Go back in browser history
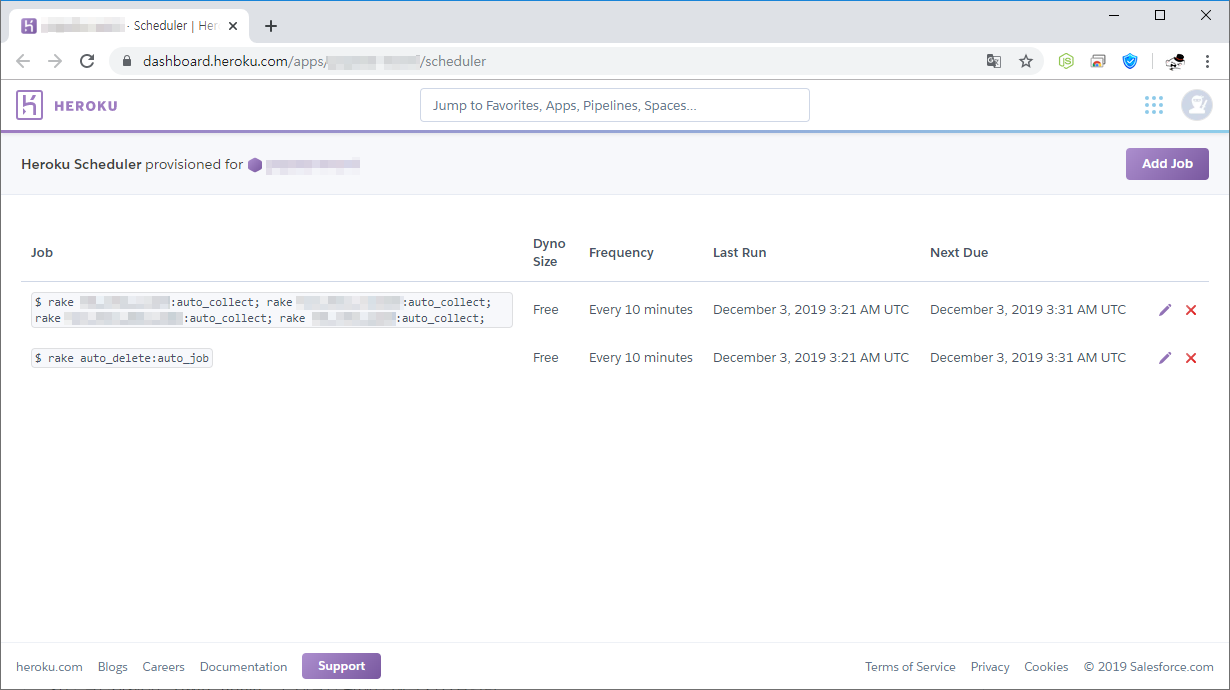The width and height of the screenshot is (1230, 690). click(x=23, y=61)
